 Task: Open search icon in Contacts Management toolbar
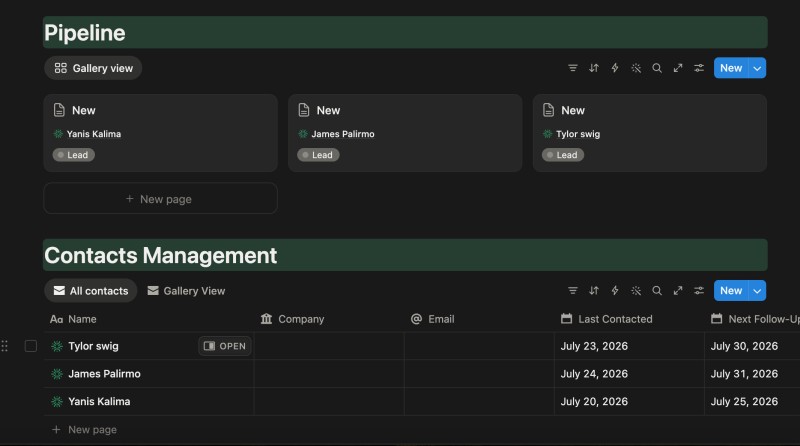coord(657,290)
